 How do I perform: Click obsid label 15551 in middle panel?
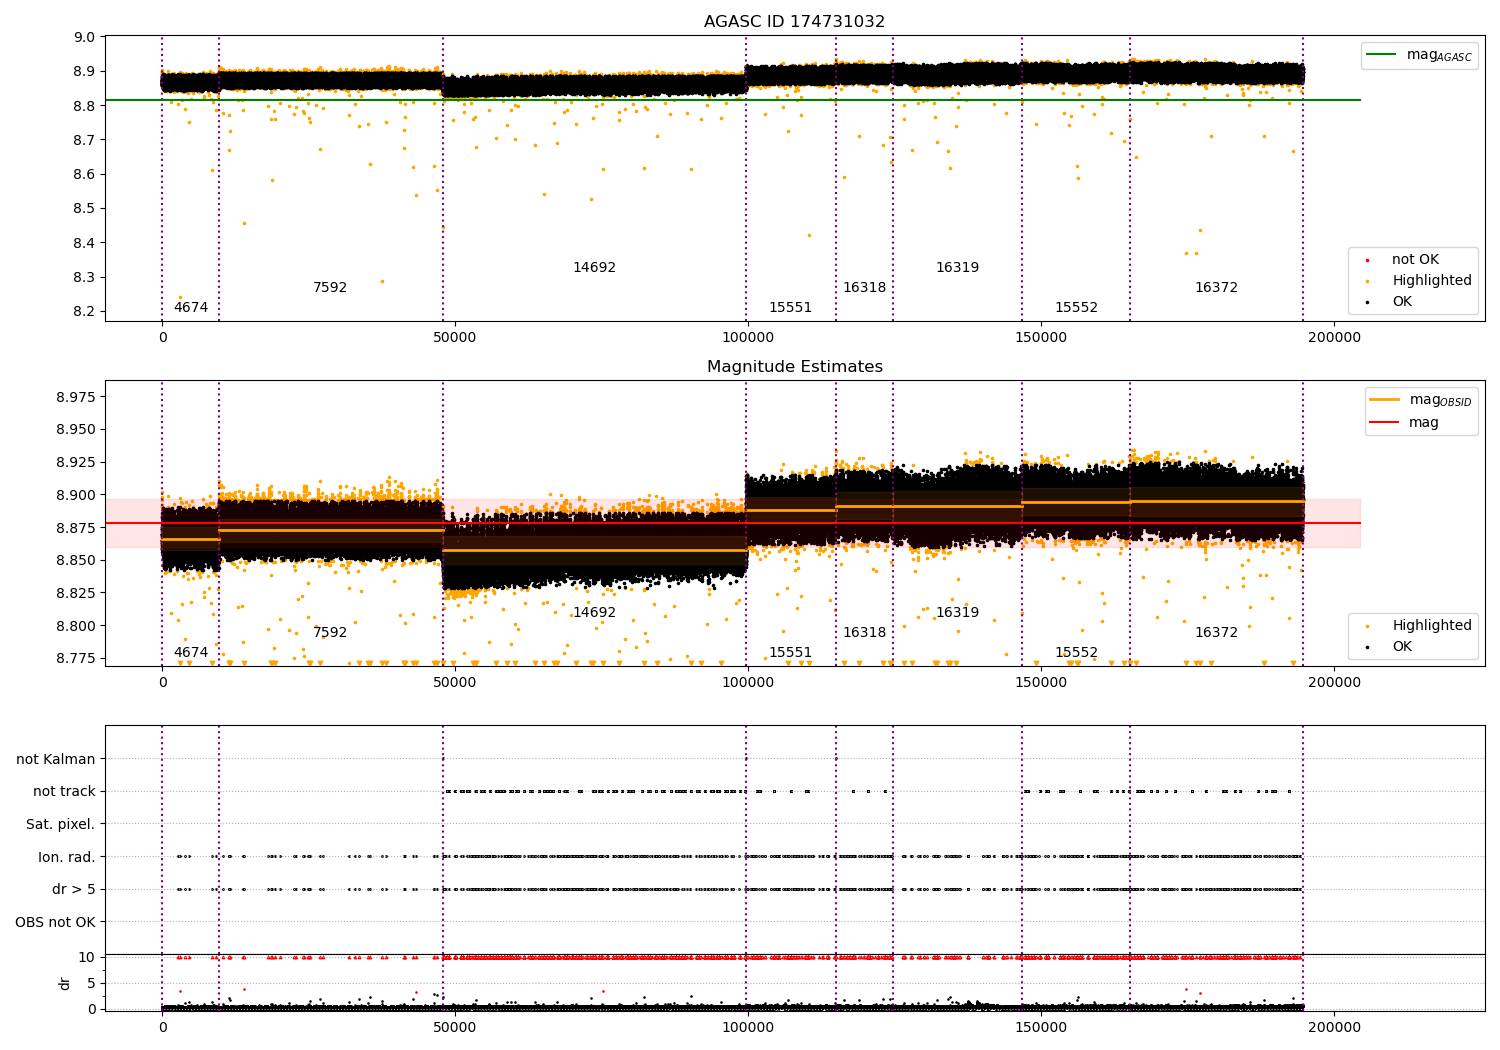coord(790,653)
